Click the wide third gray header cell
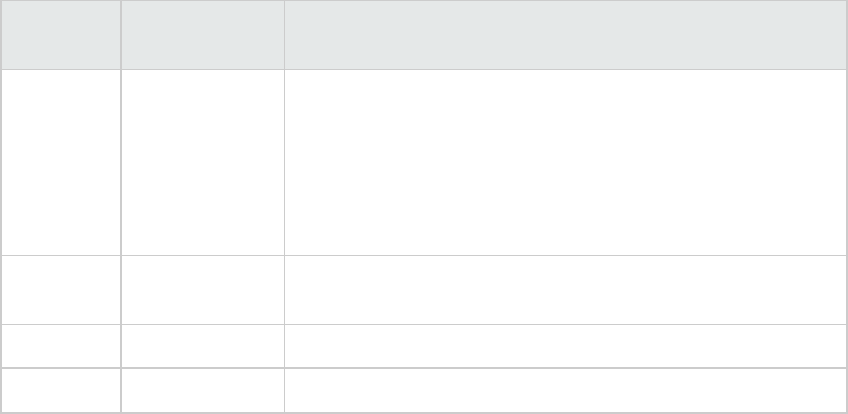Image resolution: width=848 pixels, height=414 pixels. (x=565, y=35)
